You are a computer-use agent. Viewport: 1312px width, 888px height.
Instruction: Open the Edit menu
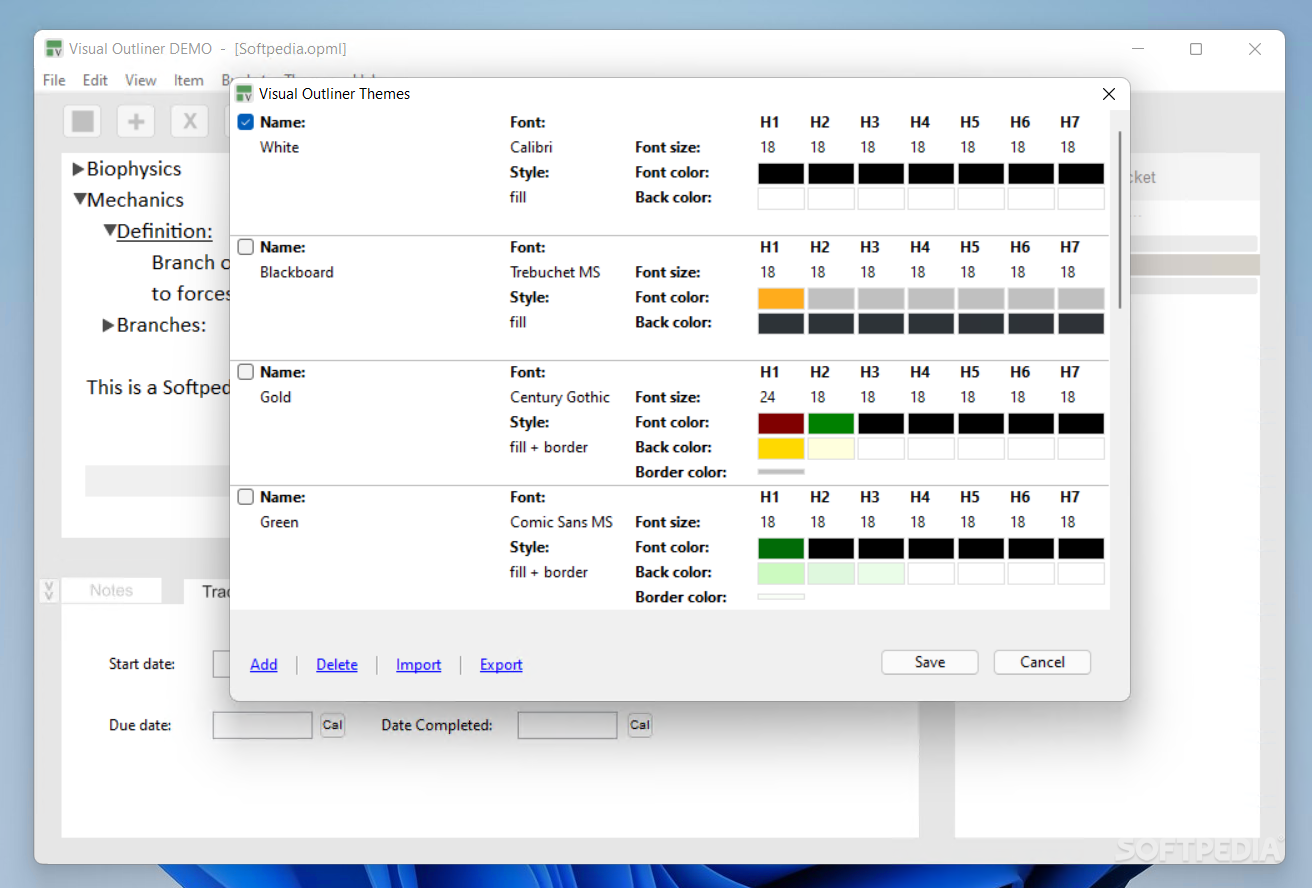95,80
